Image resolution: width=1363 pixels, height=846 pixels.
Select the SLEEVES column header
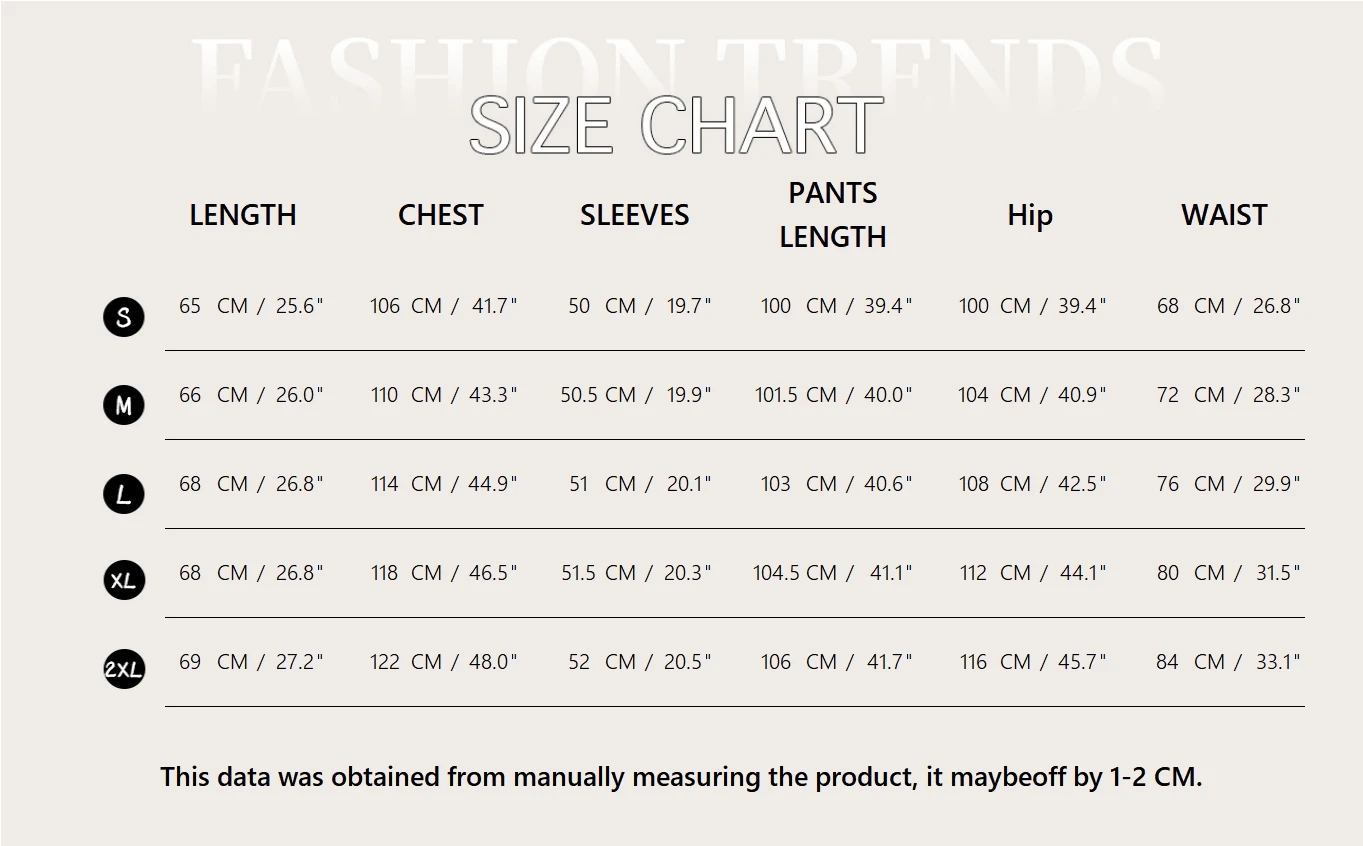tap(634, 215)
